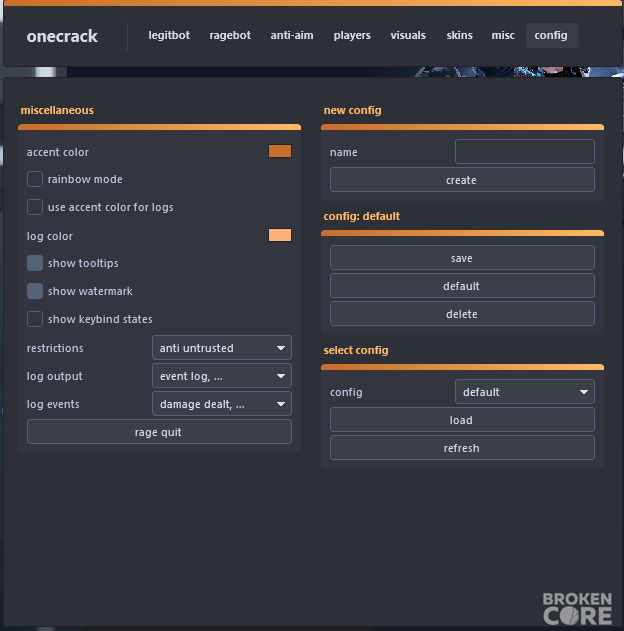Select the misc tab
624x631 pixels.
coord(503,35)
